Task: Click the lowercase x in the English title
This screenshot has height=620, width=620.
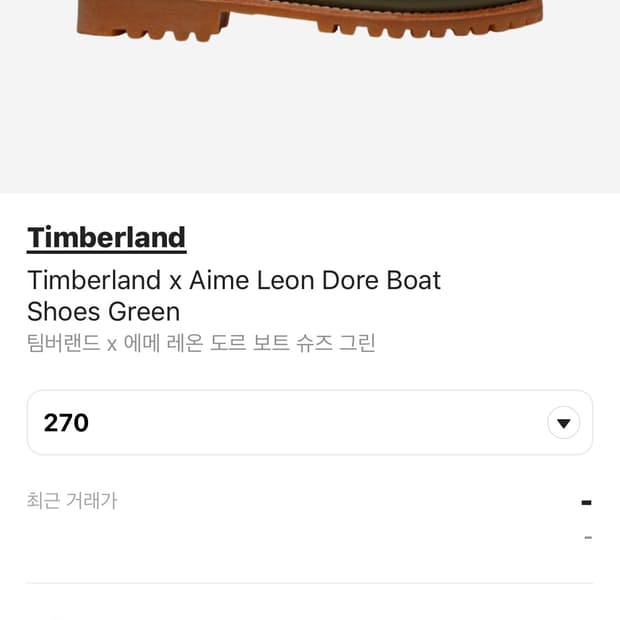Action: (x=175, y=281)
